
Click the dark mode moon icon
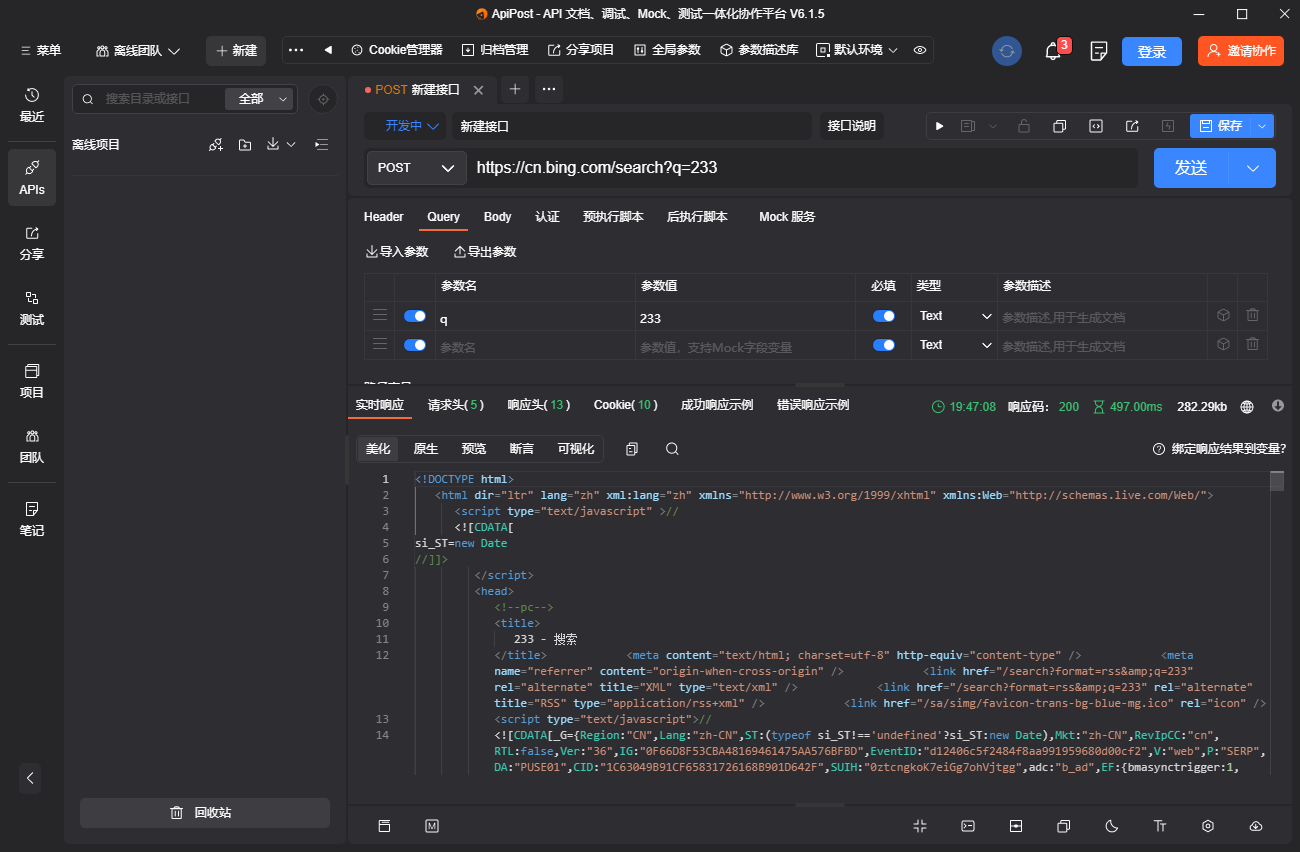pos(1112,826)
